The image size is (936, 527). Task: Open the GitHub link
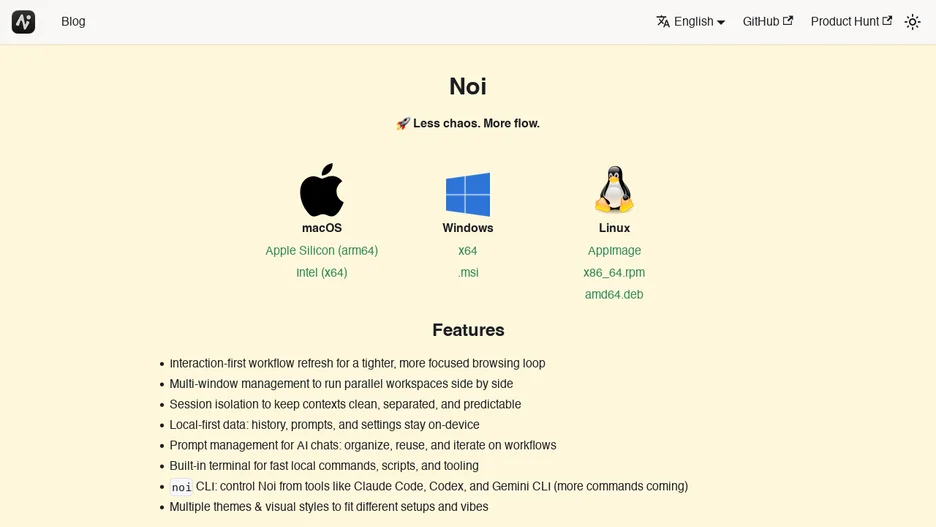pos(768,21)
